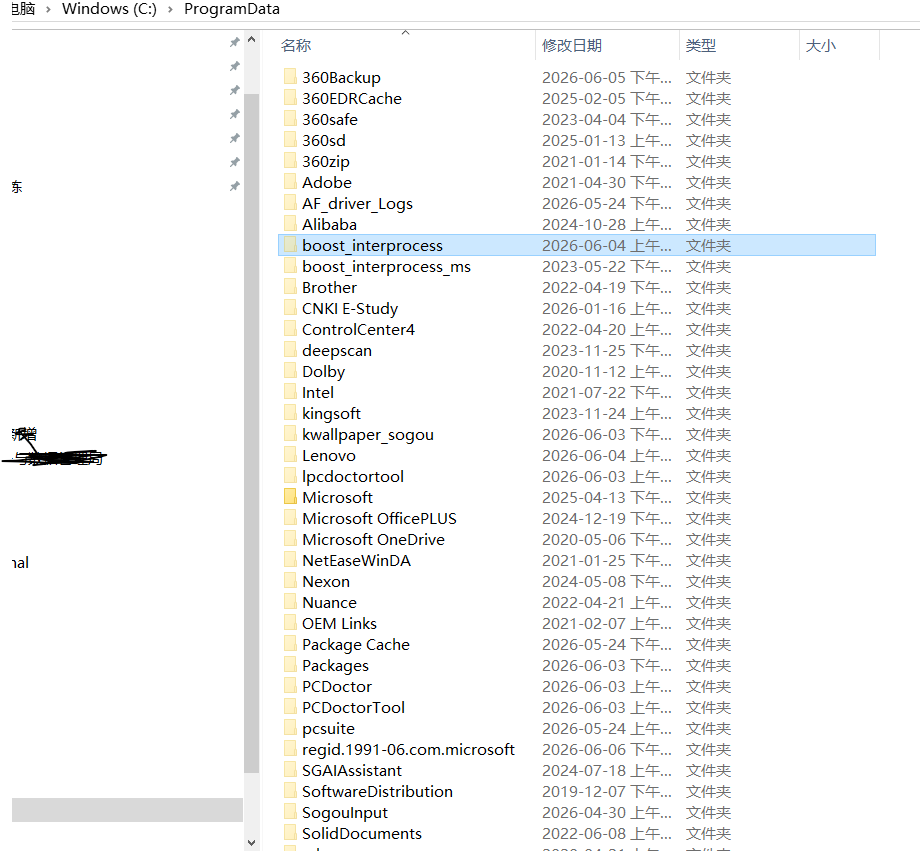The height and width of the screenshot is (853, 920).
Task: Select the lpcdoctortool folder name
Action: pyautogui.click(x=353, y=476)
